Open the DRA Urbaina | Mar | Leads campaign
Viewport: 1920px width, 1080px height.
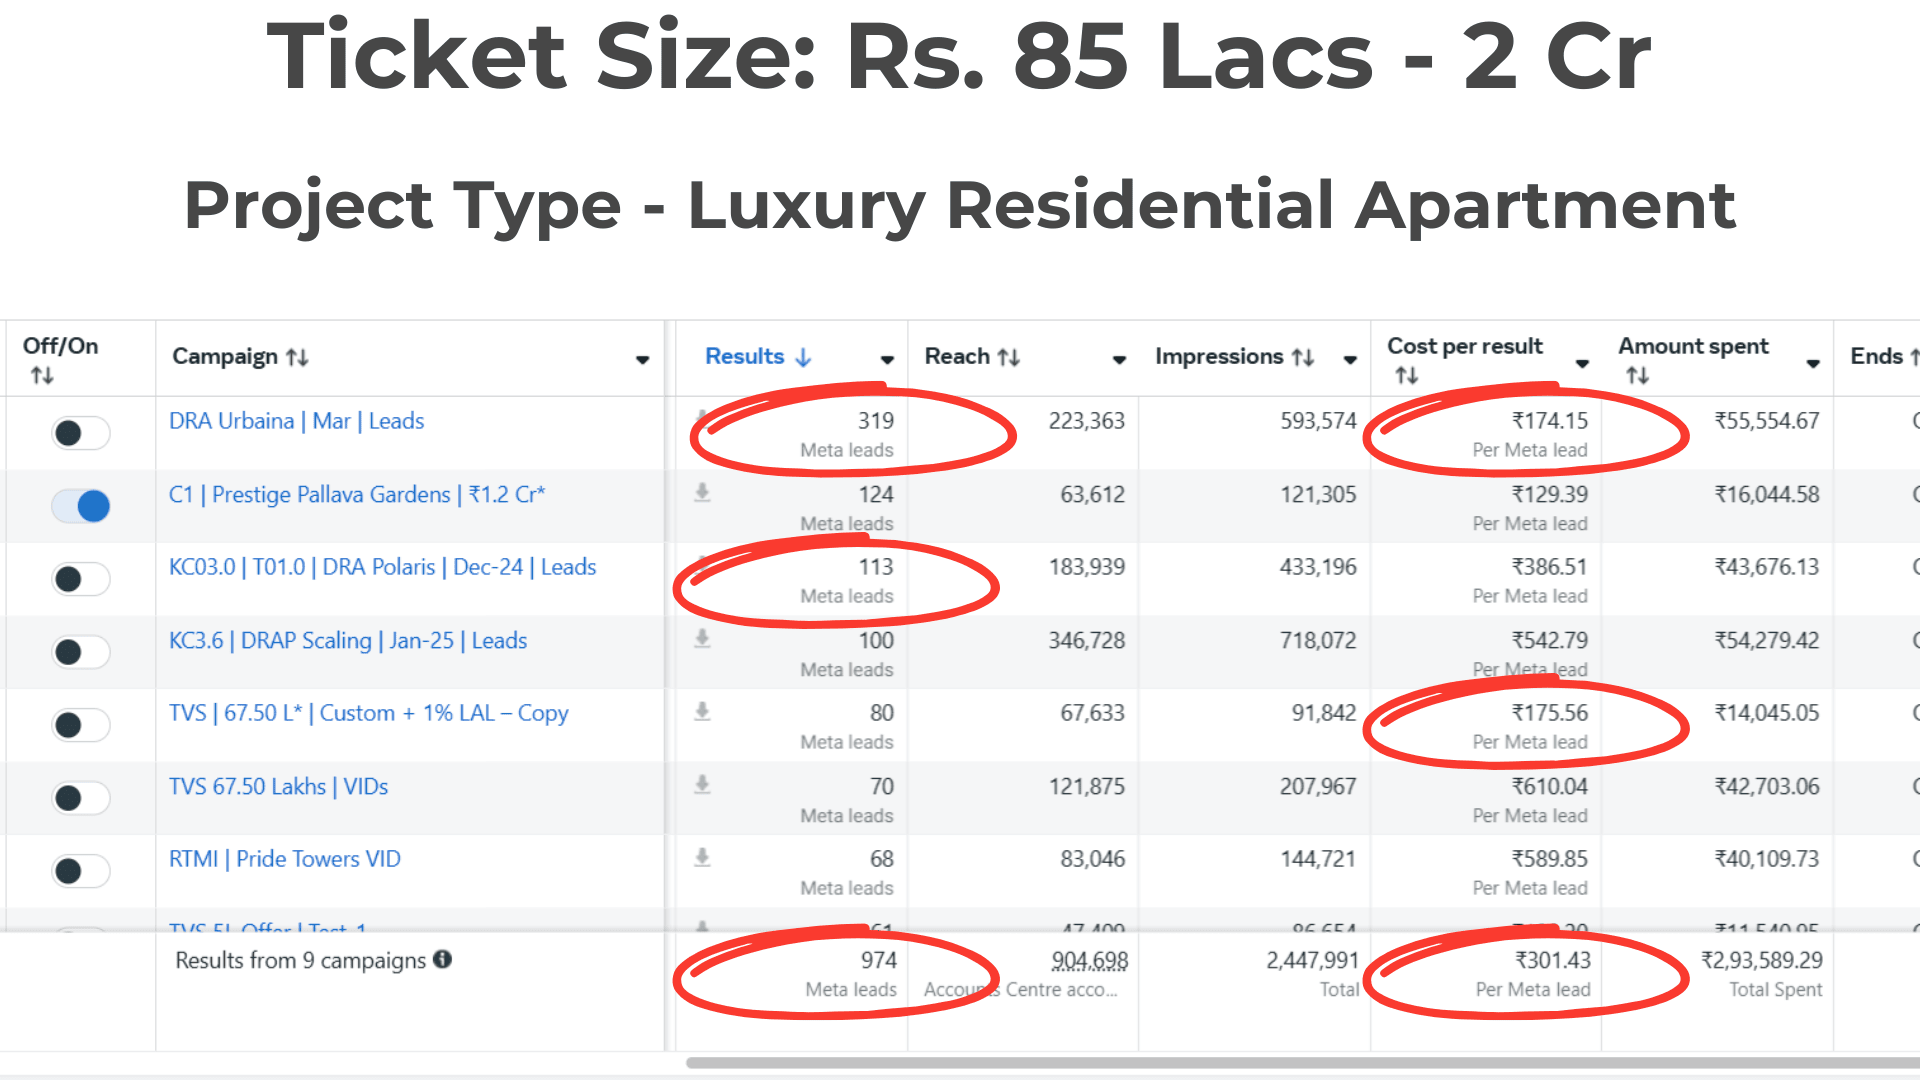(x=296, y=421)
